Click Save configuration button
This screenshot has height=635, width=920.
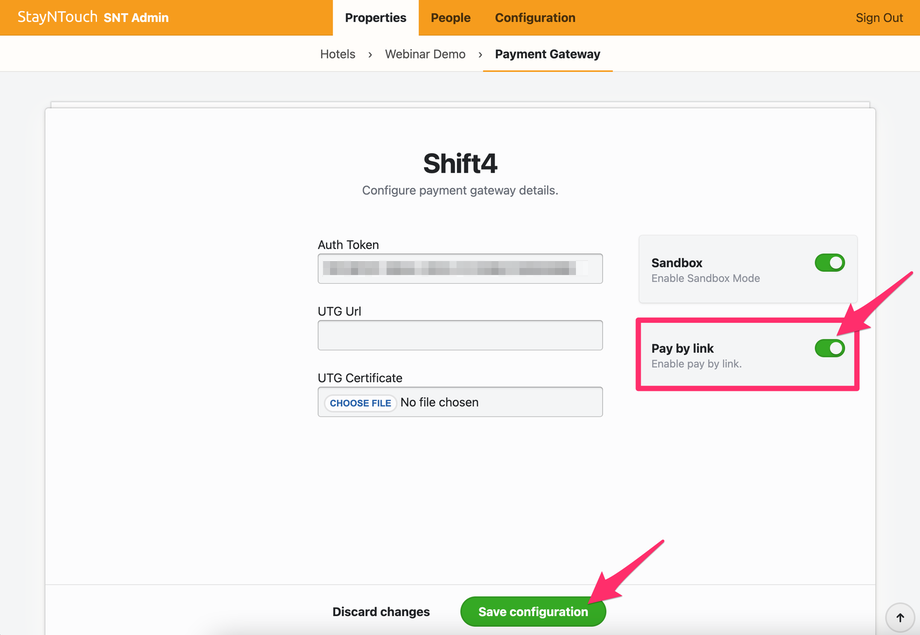point(533,612)
